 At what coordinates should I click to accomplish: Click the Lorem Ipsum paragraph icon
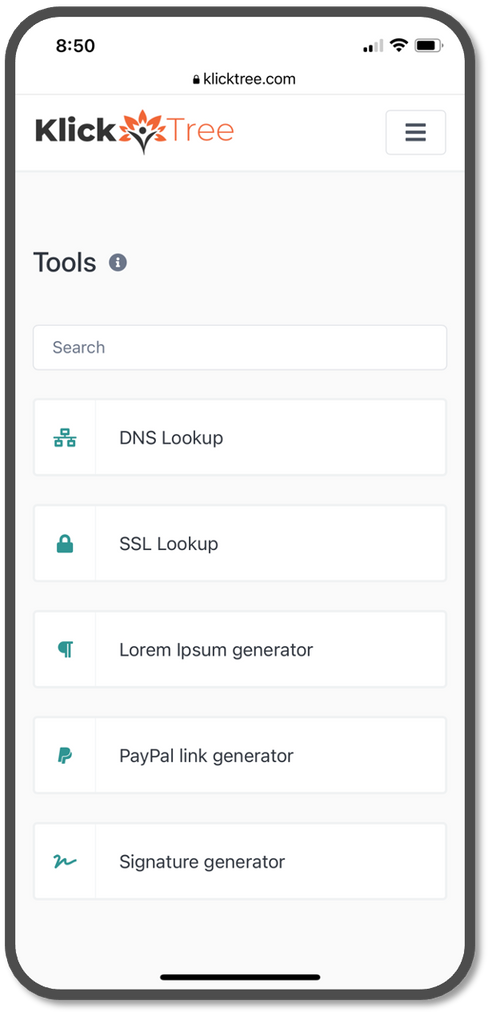click(x=65, y=649)
